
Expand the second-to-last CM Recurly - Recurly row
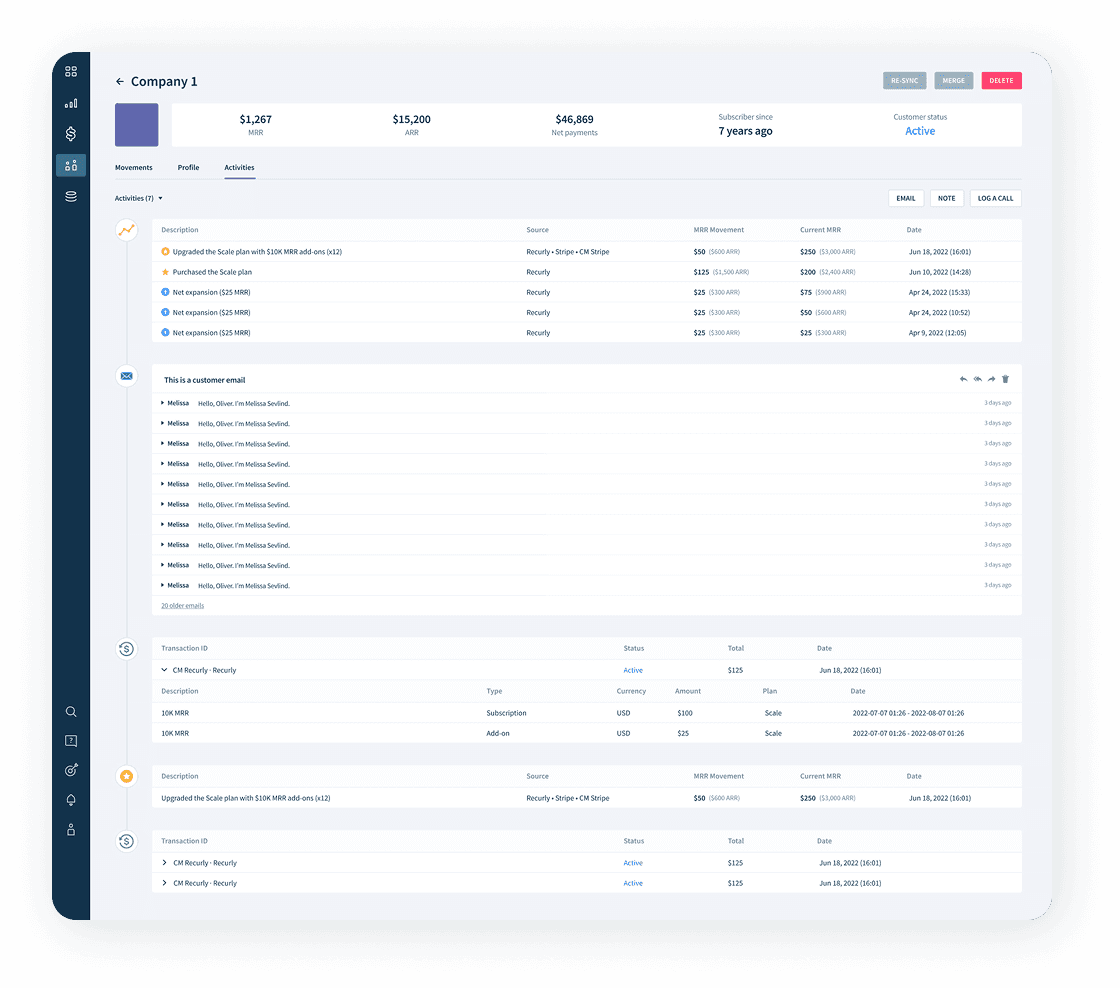164,863
